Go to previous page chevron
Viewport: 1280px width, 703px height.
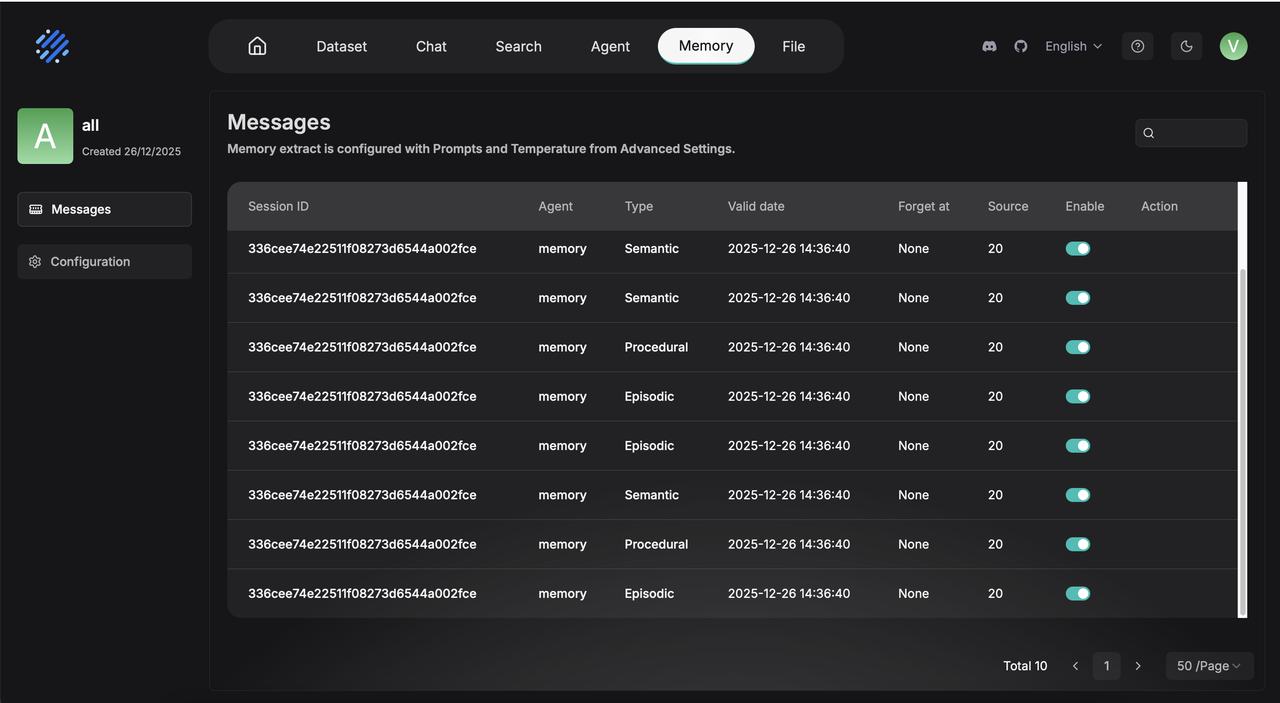coord(1075,666)
